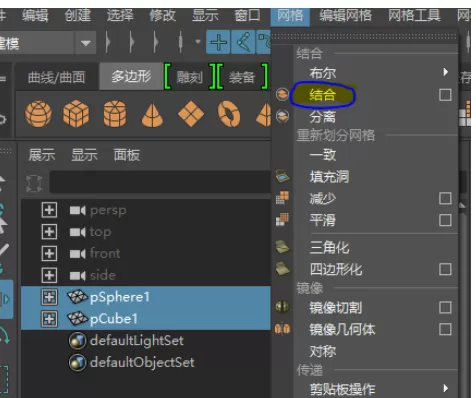Expand the top camera node
Viewport: 476px width, 398px height.
point(49,232)
